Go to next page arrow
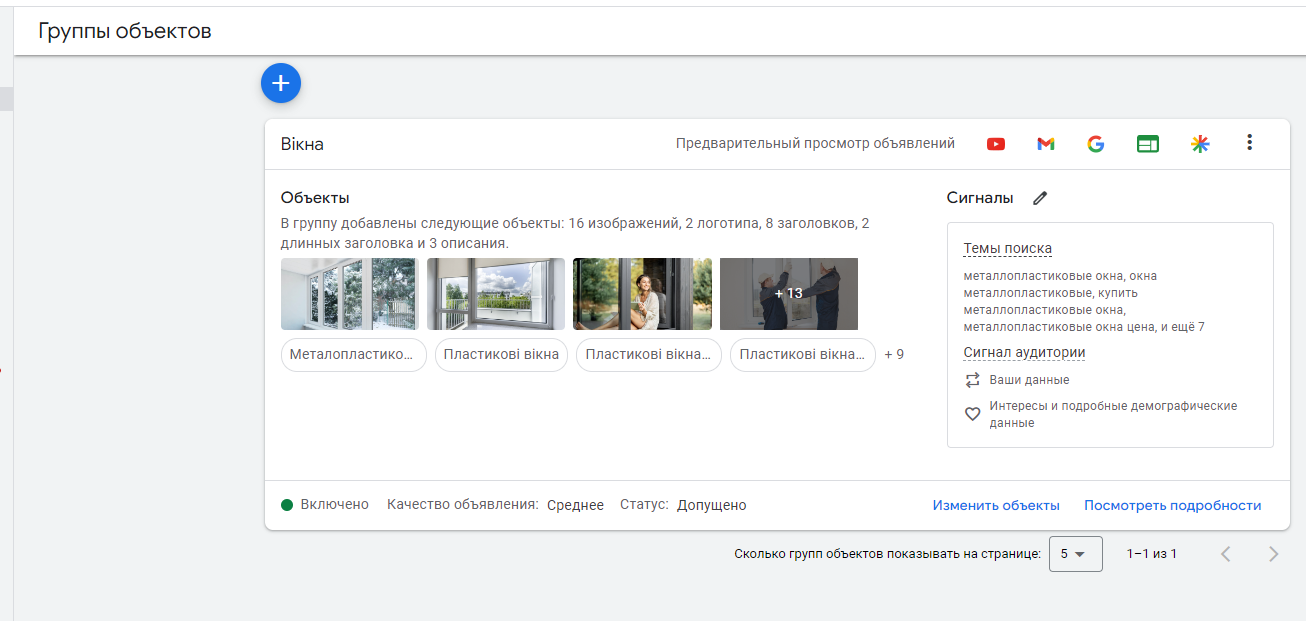This screenshot has width=1306, height=621. click(x=1273, y=554)
